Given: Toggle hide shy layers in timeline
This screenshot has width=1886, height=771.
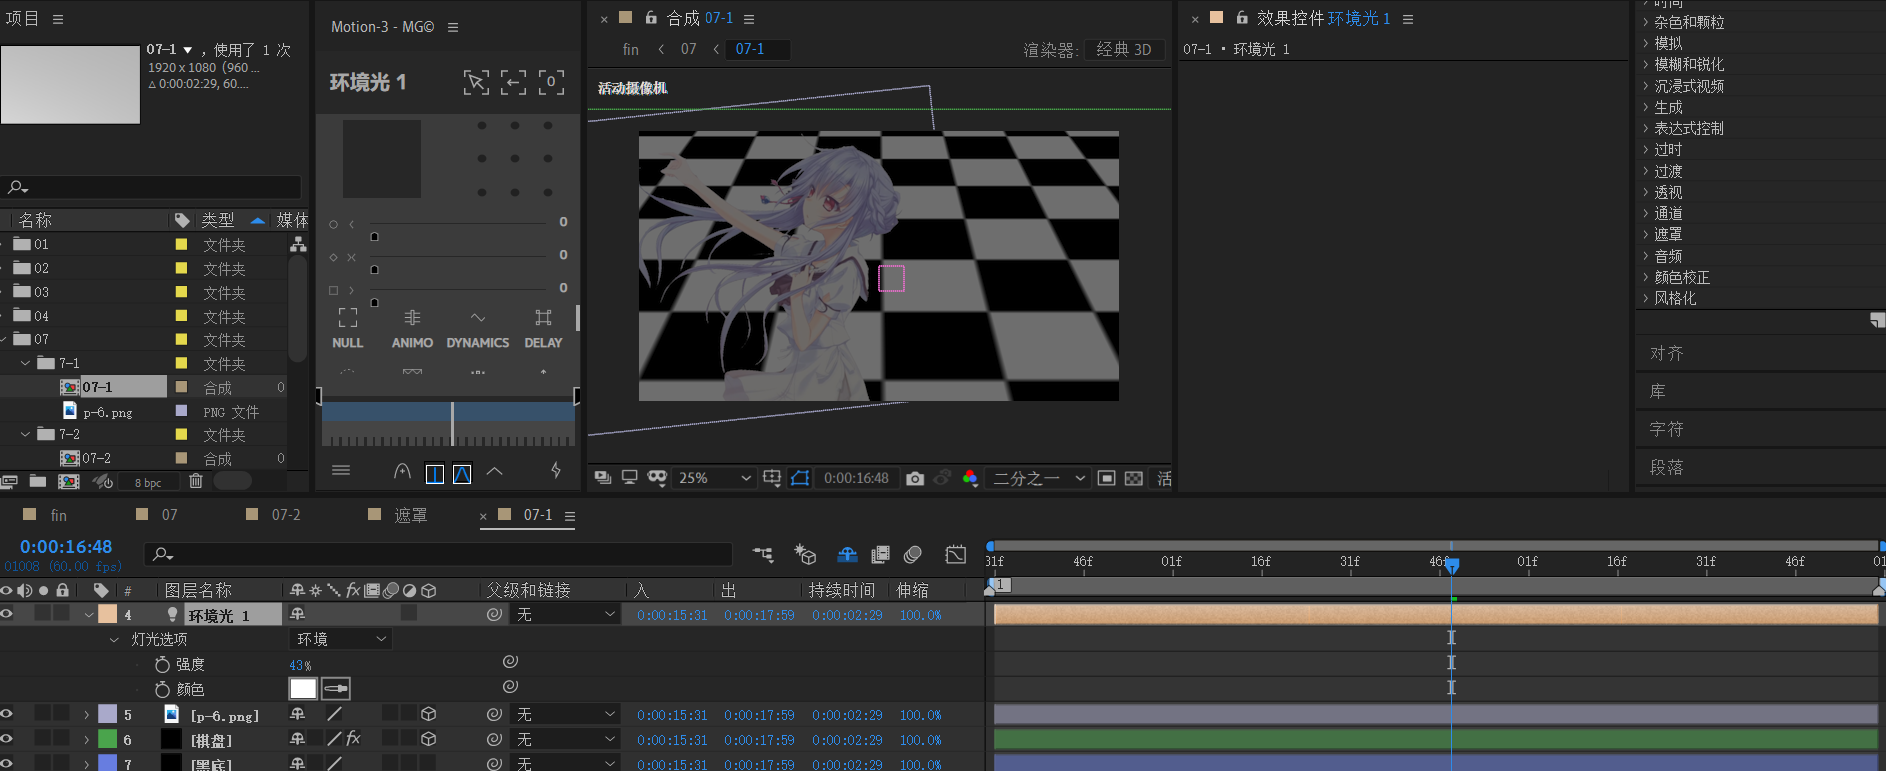Looking at the screenshot, I should click(847, 554).
